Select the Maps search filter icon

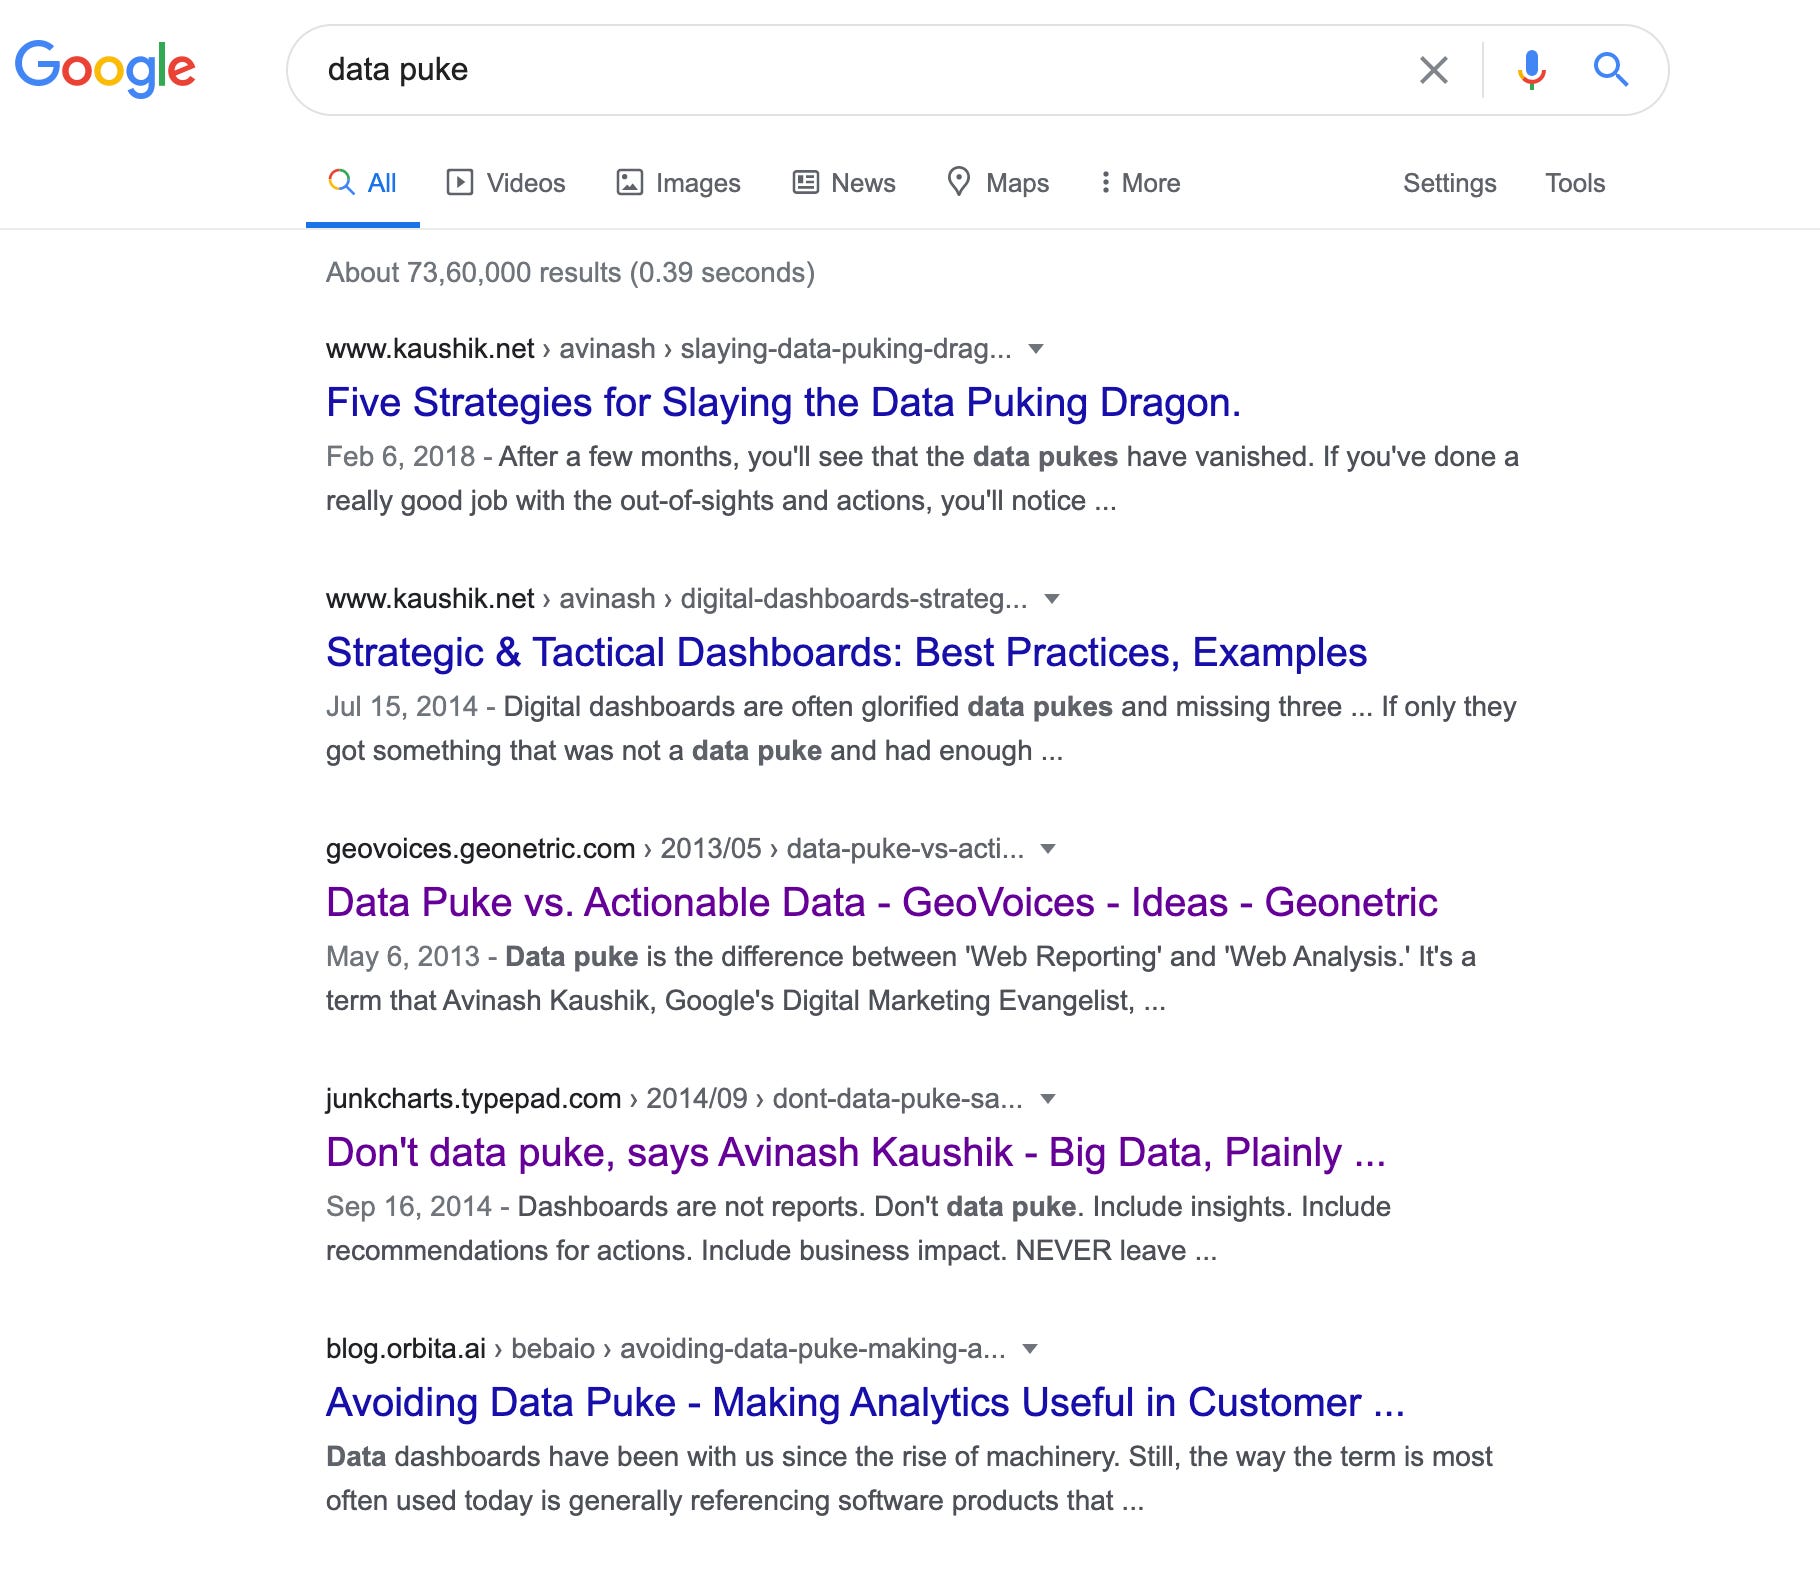pos(960,183)
